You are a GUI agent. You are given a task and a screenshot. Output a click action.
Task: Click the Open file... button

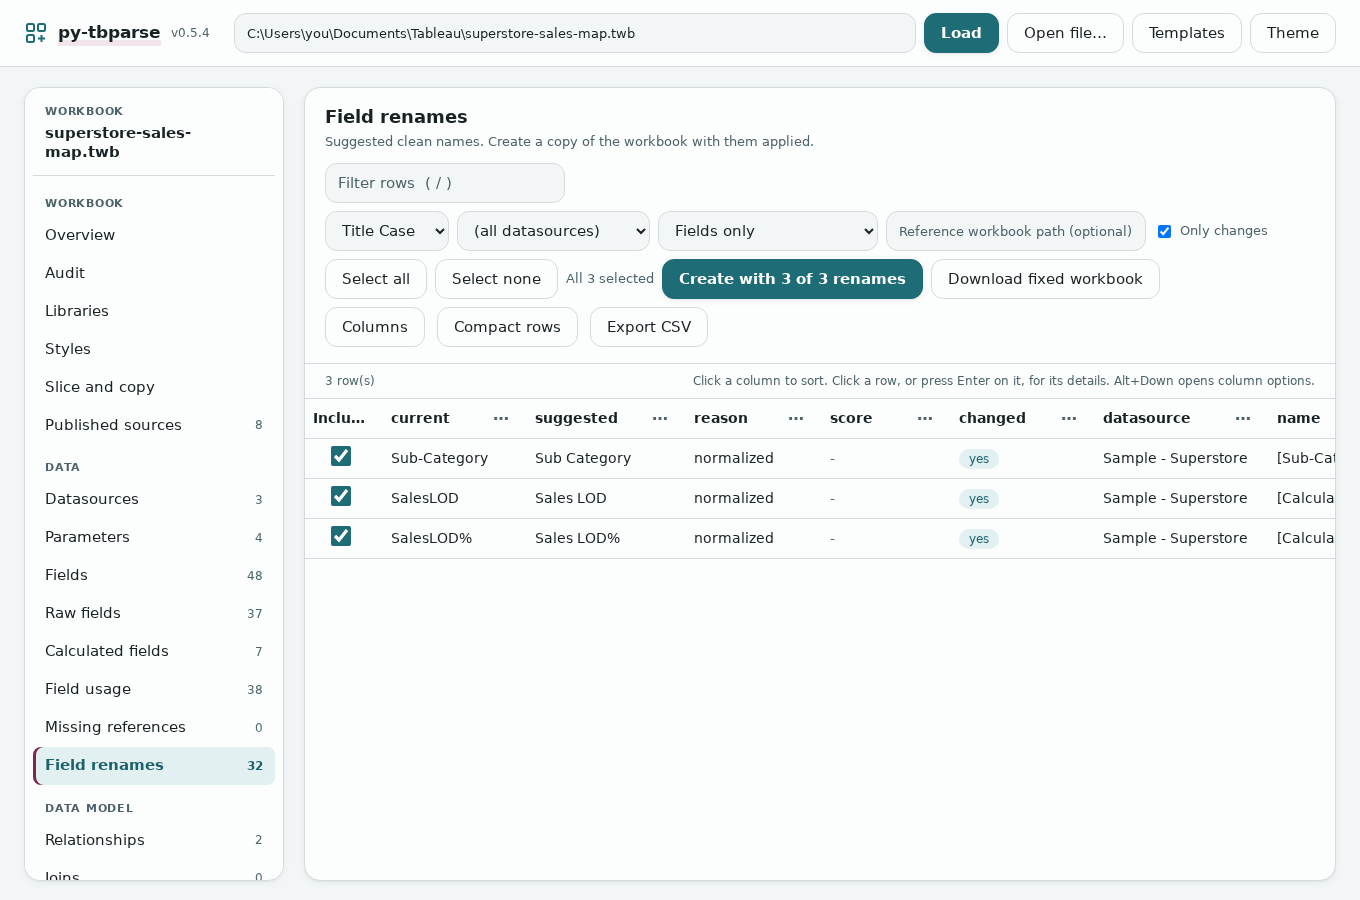[x=1065, y=33]
